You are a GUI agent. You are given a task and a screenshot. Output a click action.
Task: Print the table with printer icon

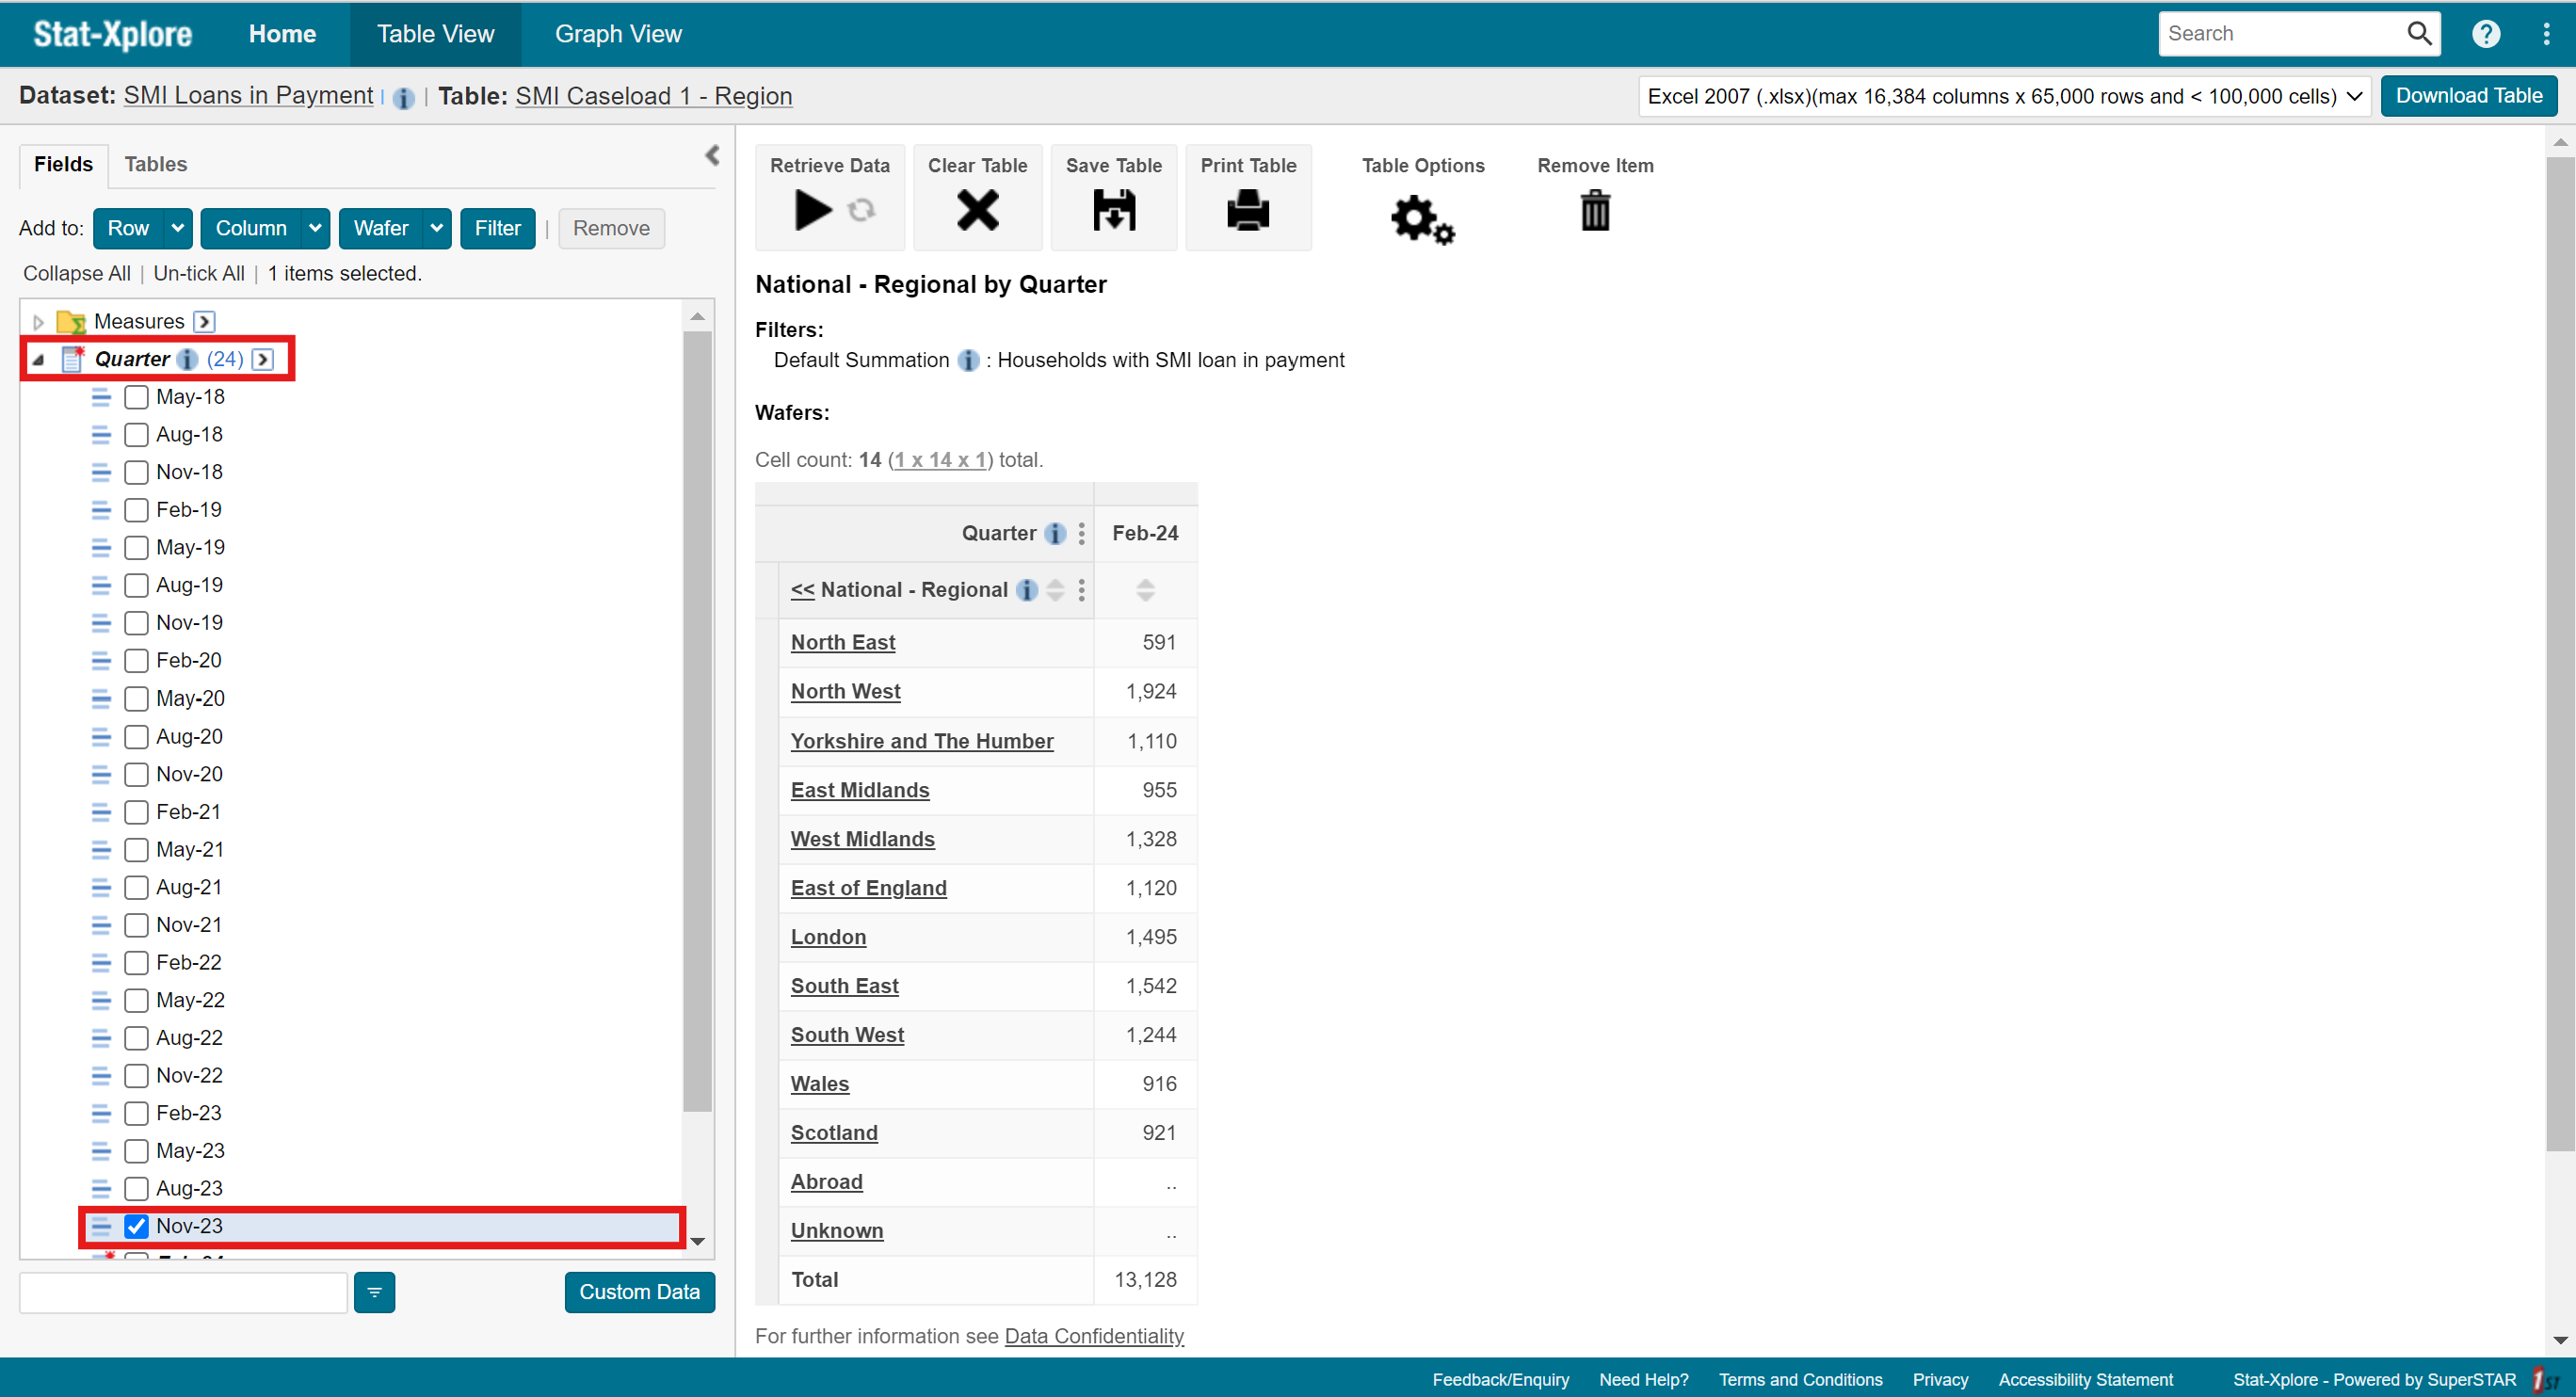tap(1248, 211)
